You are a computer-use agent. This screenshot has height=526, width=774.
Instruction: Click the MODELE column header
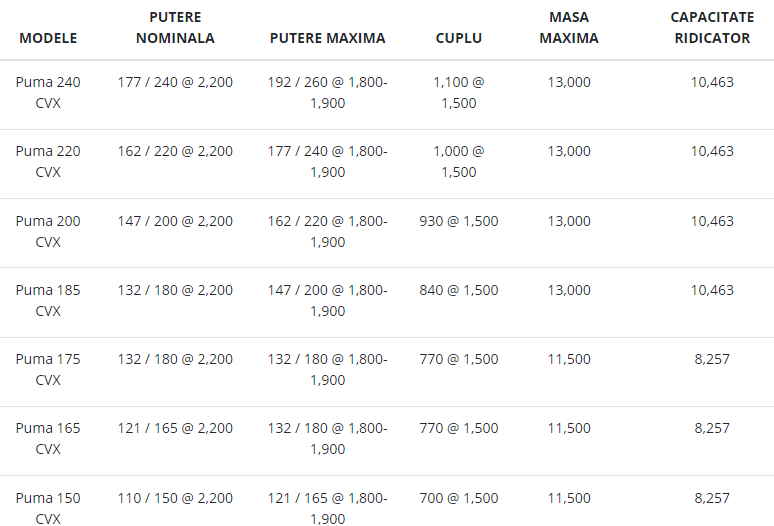coord(48,38)
